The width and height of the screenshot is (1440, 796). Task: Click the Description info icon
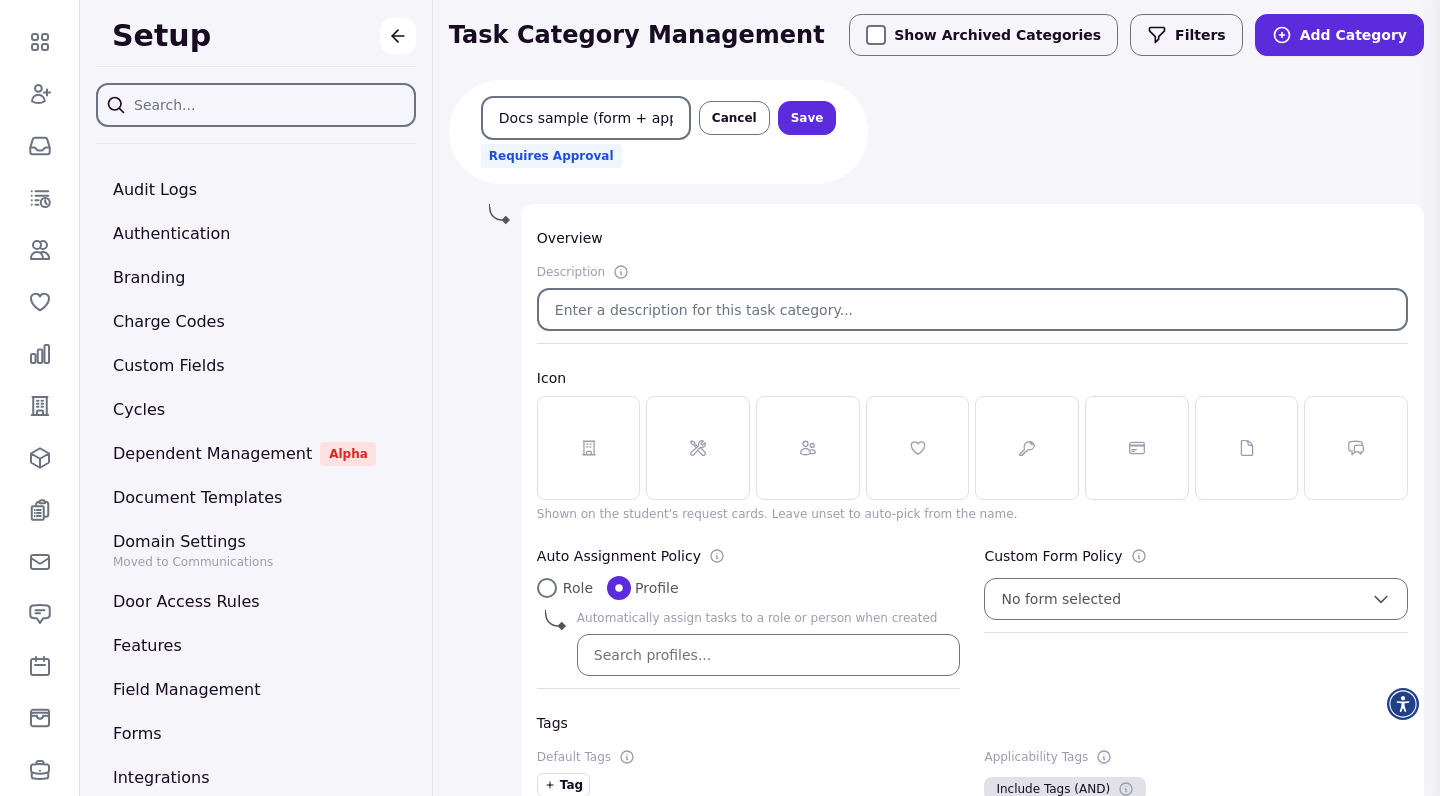point(621,272)
